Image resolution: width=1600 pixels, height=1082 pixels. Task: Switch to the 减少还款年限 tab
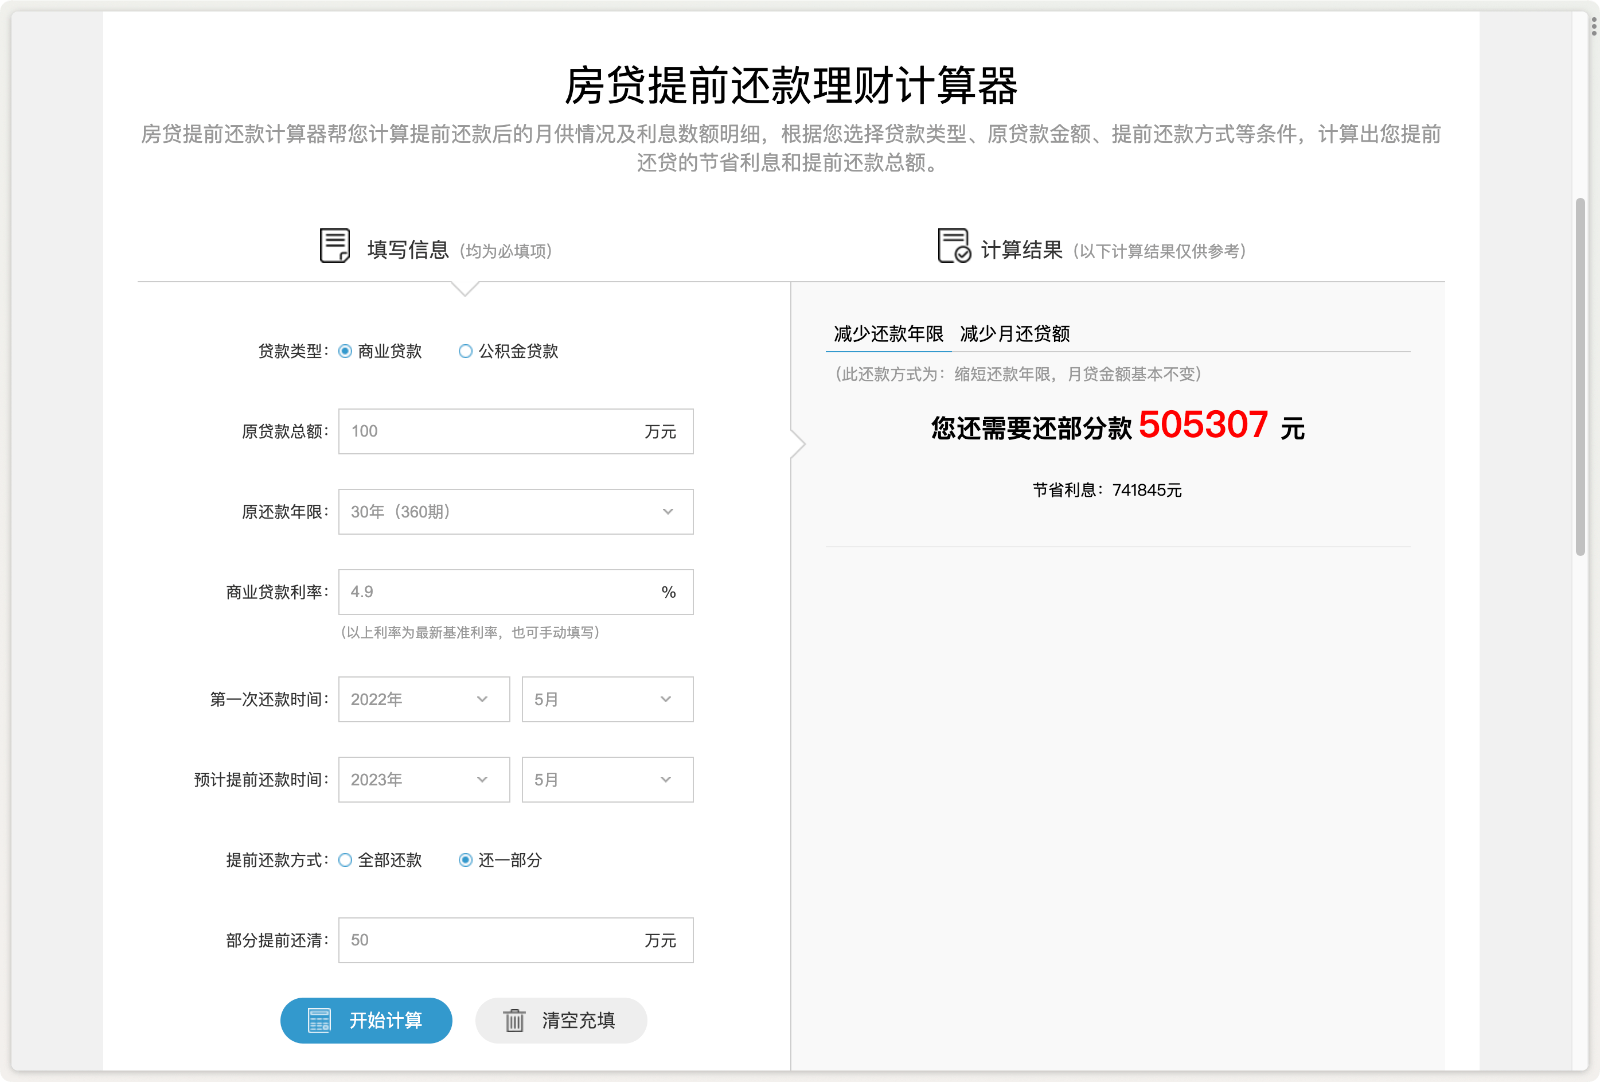[886, 334]
